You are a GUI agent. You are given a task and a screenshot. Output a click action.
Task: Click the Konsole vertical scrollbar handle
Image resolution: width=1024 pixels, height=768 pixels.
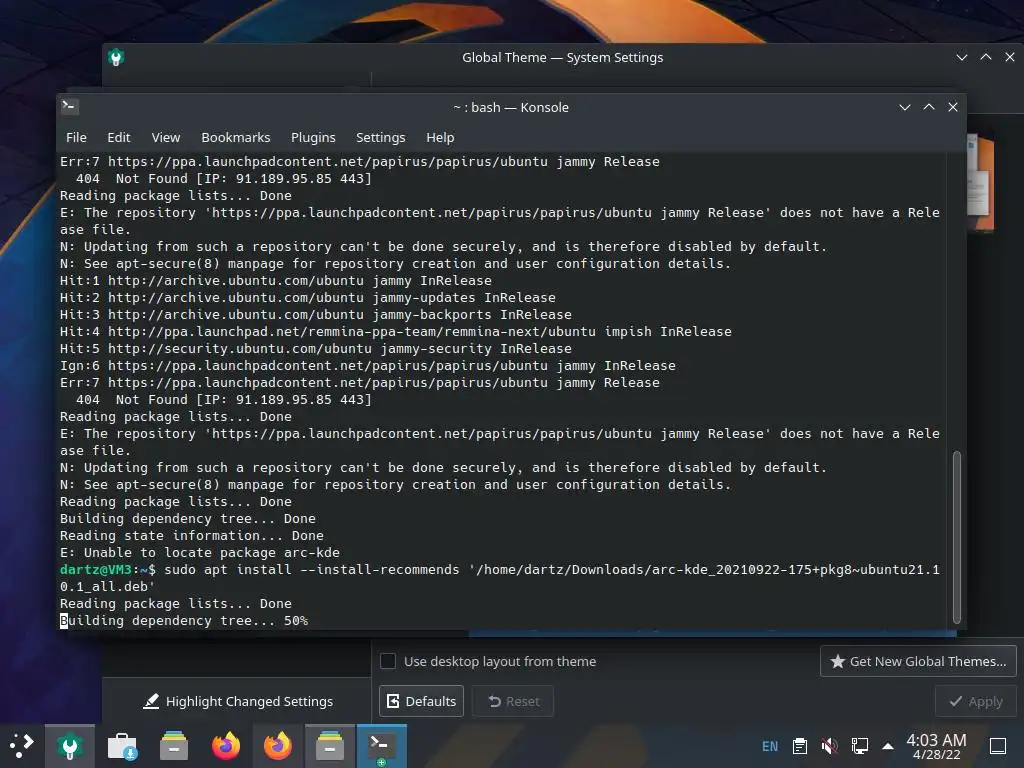tap(957, 537)
